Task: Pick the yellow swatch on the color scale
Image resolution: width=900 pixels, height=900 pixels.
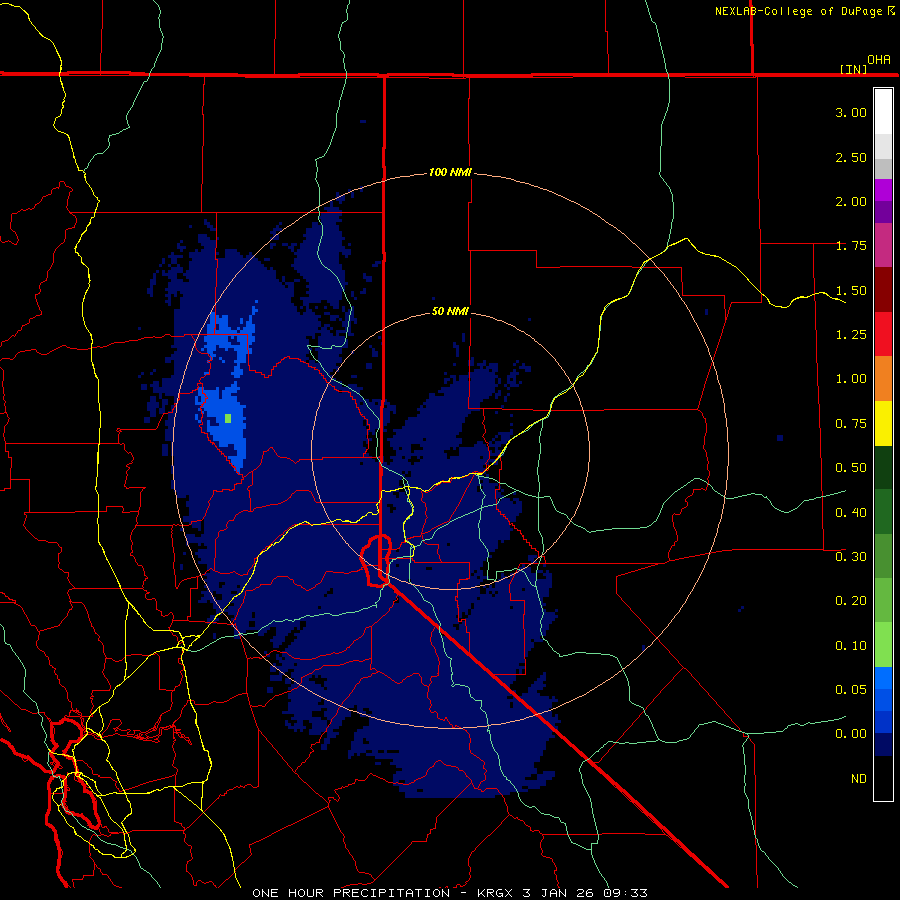Action: (x=883, y=423)
